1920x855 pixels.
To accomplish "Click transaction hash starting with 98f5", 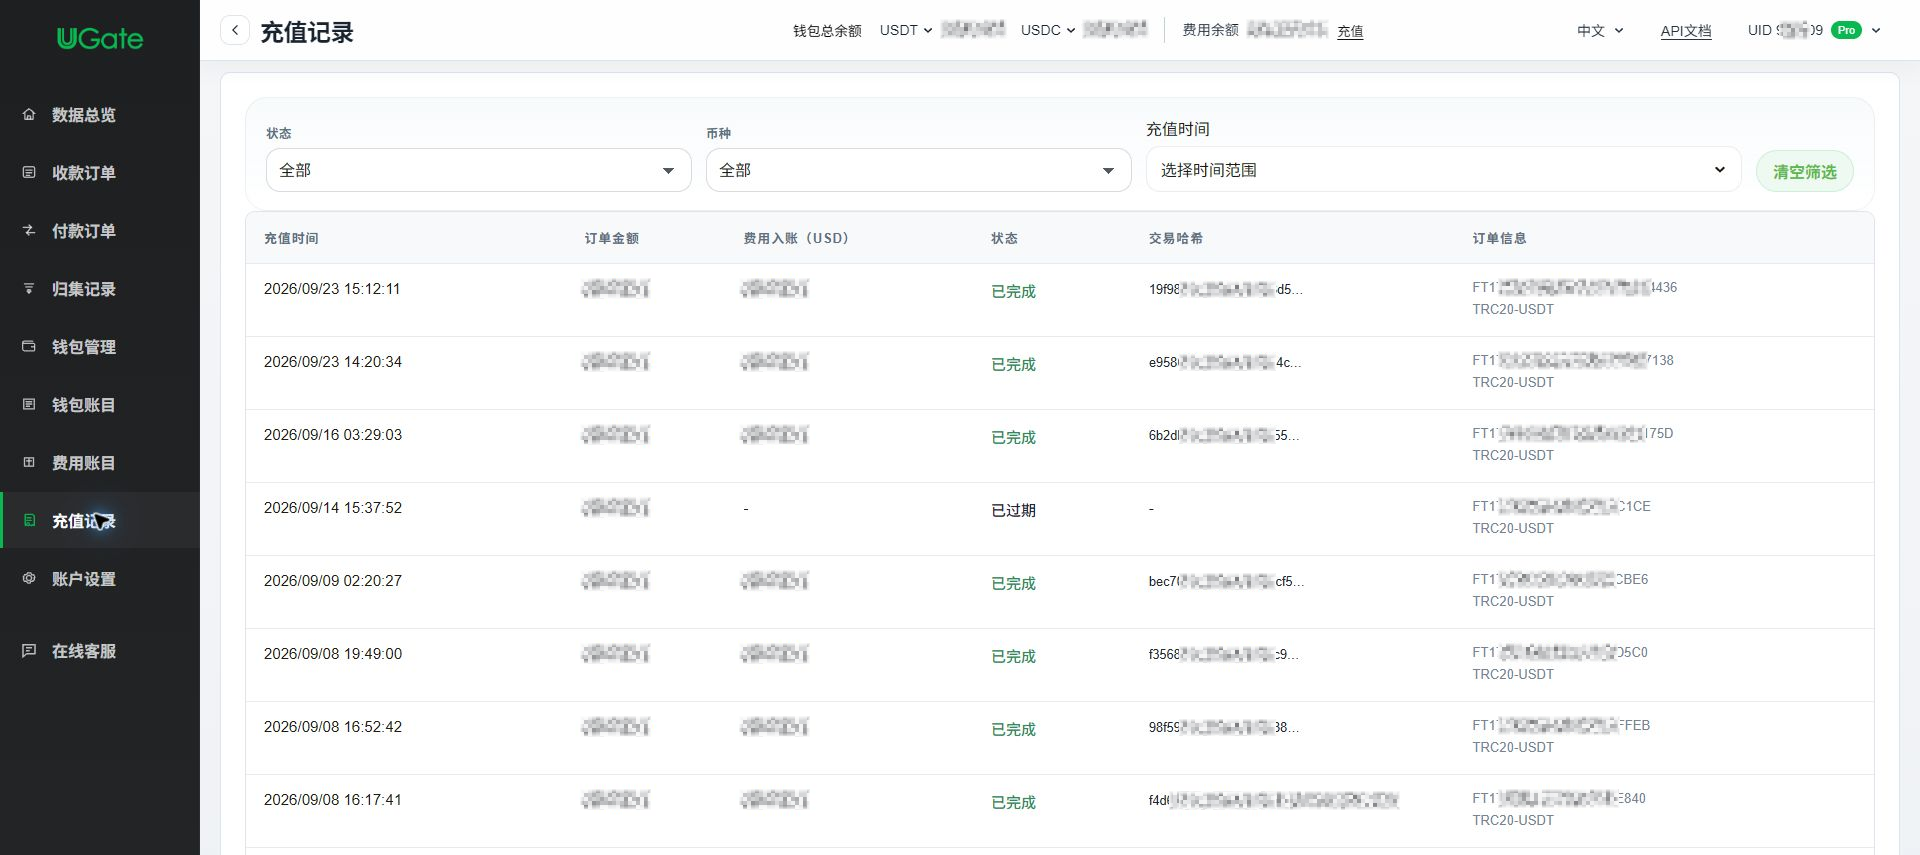I will tap(1224, 727).
